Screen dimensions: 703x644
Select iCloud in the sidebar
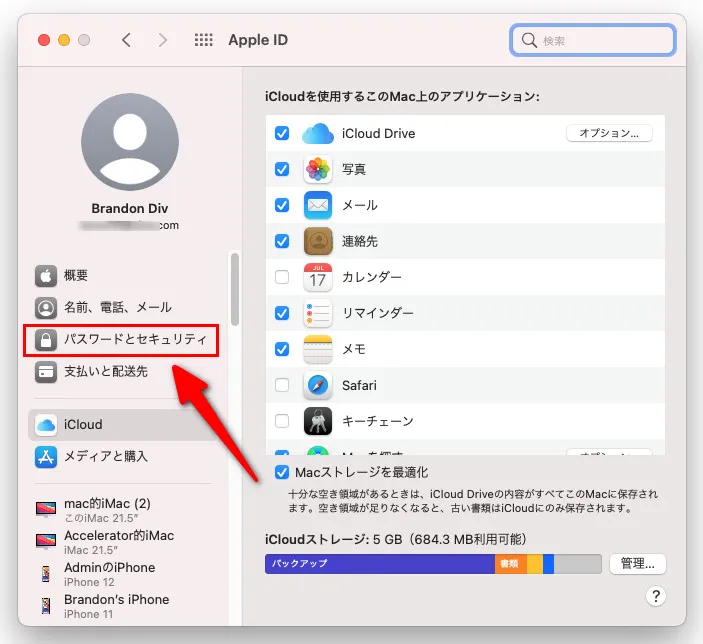click(121, 425)
